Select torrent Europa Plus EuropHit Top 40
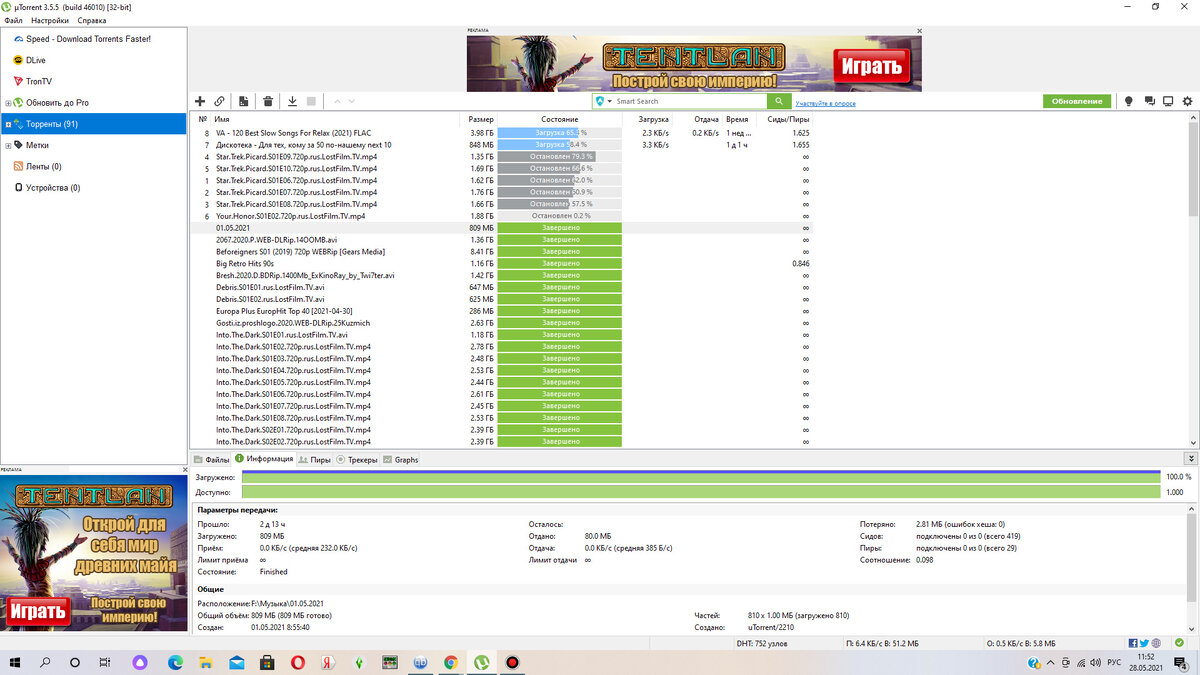Image resolution: width=1200 pixels, height=675 pixels. pos(284,311)
